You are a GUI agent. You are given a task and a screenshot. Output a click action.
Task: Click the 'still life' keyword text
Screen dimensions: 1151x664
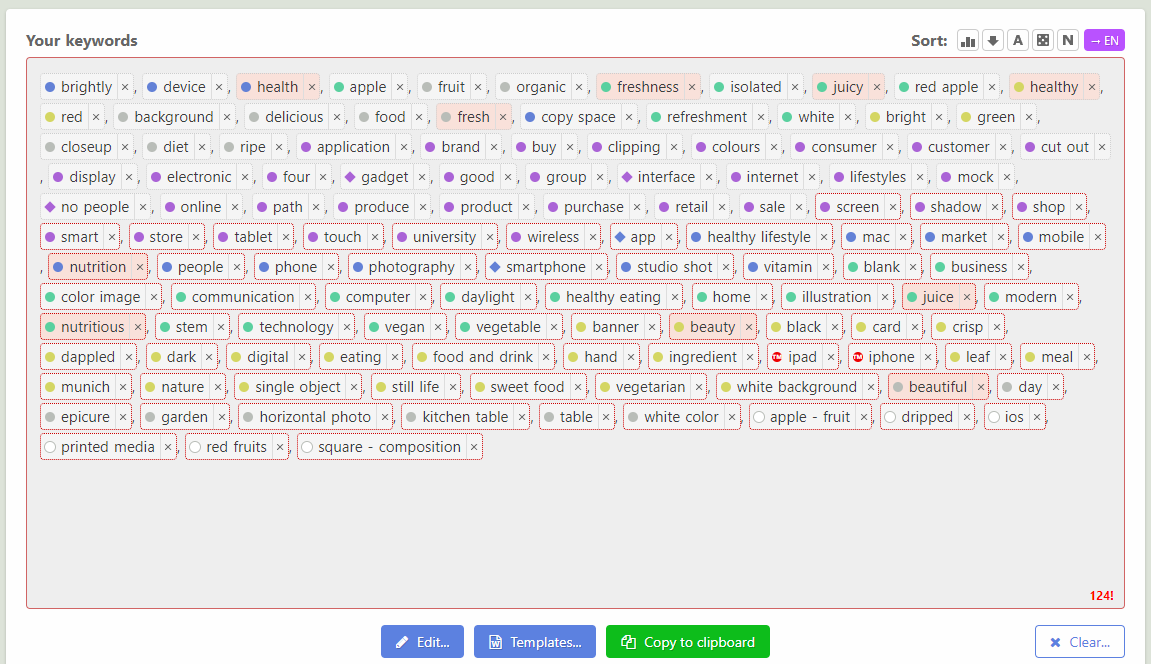pos(415,388)
